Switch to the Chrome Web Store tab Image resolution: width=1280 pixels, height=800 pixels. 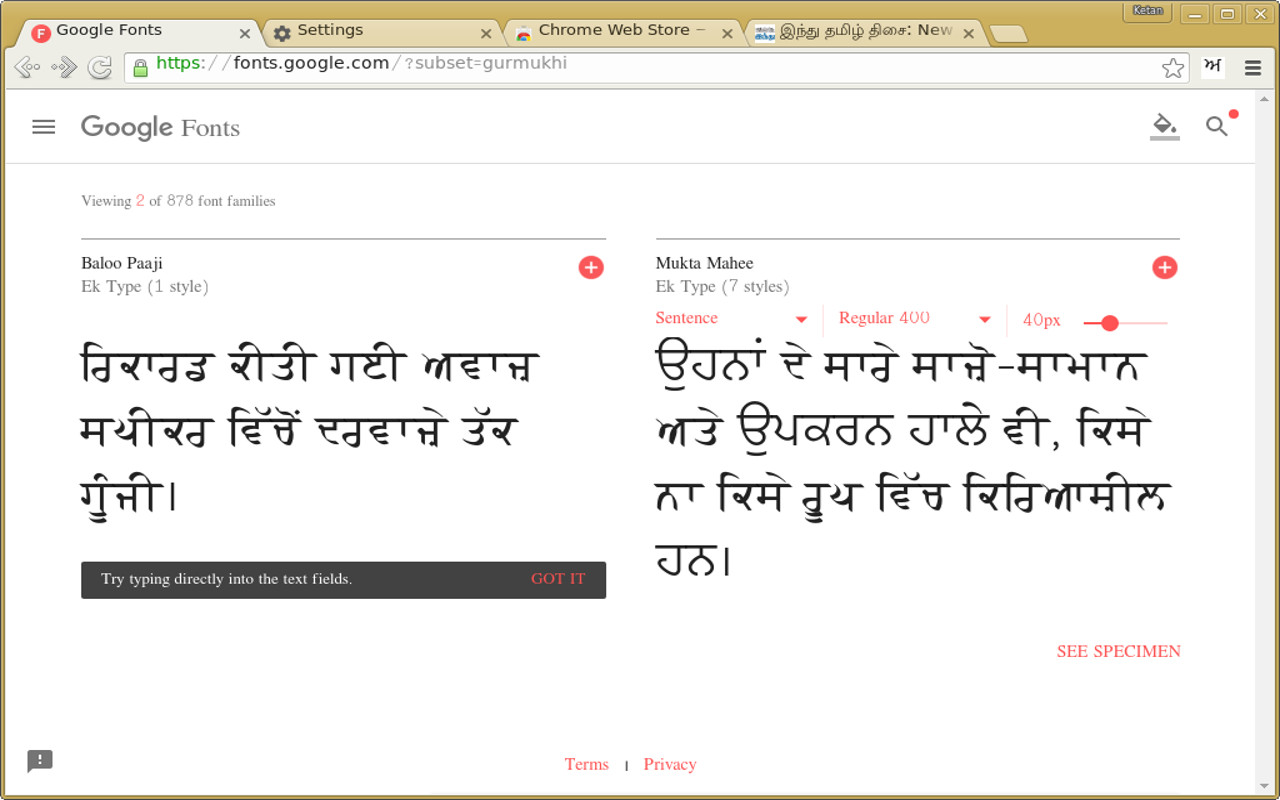tap(615, 30)
